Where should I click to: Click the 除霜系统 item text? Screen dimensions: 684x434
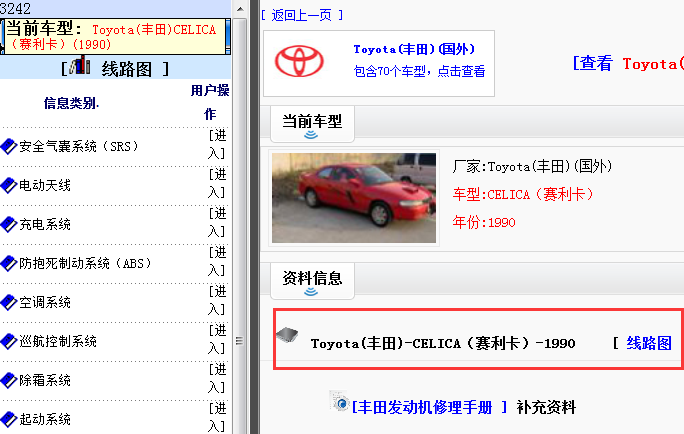pos(45,380)
